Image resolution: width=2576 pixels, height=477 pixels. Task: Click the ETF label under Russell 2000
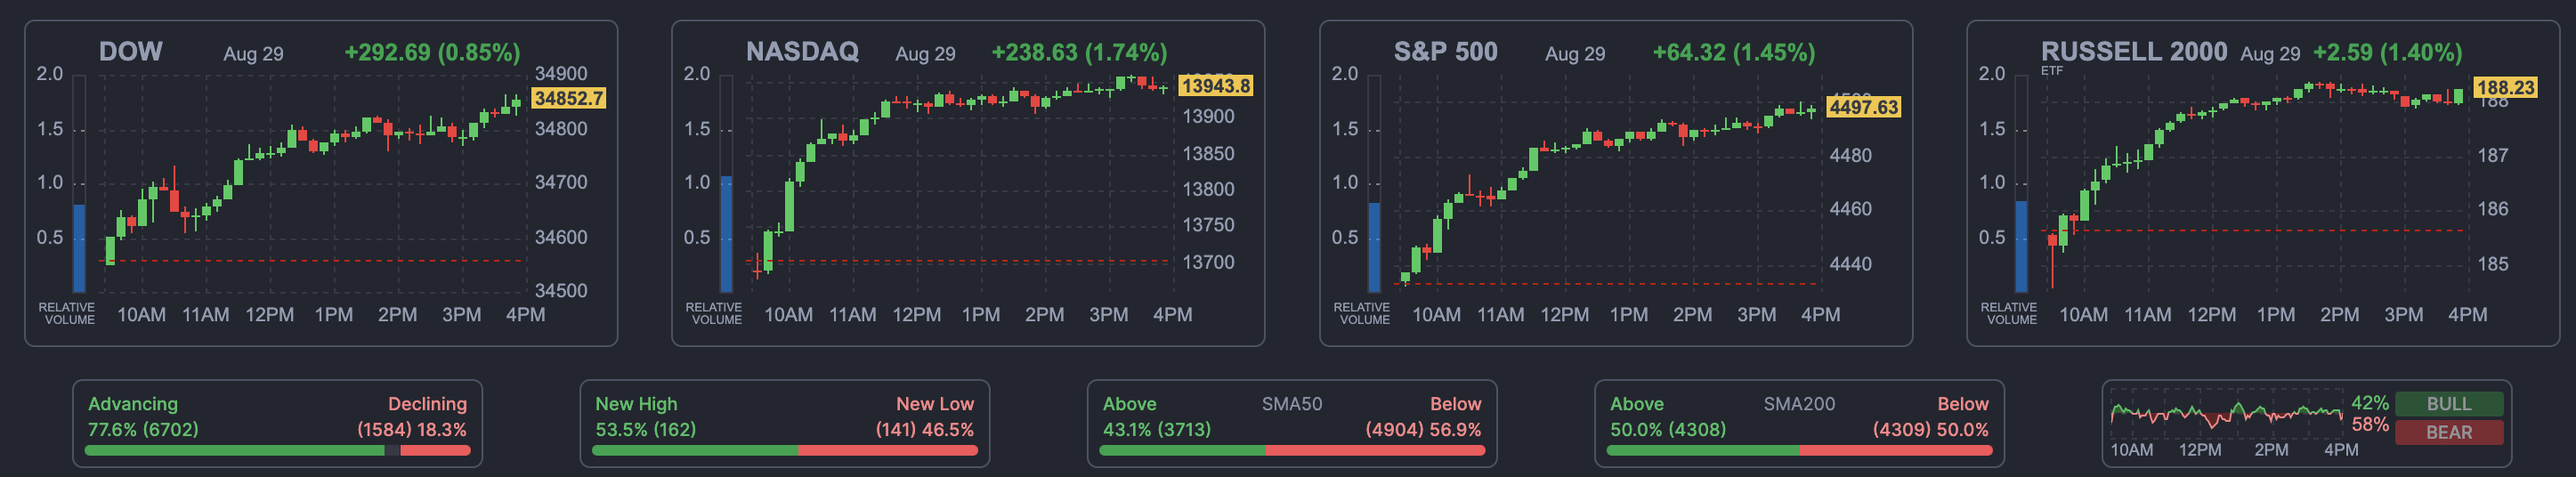pos(2052,71)
